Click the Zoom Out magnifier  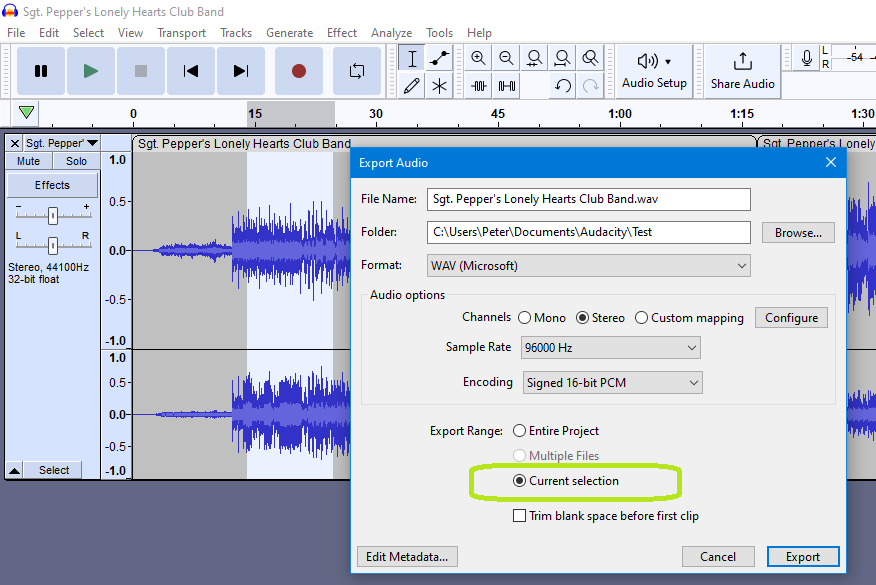tap(506, 58)
